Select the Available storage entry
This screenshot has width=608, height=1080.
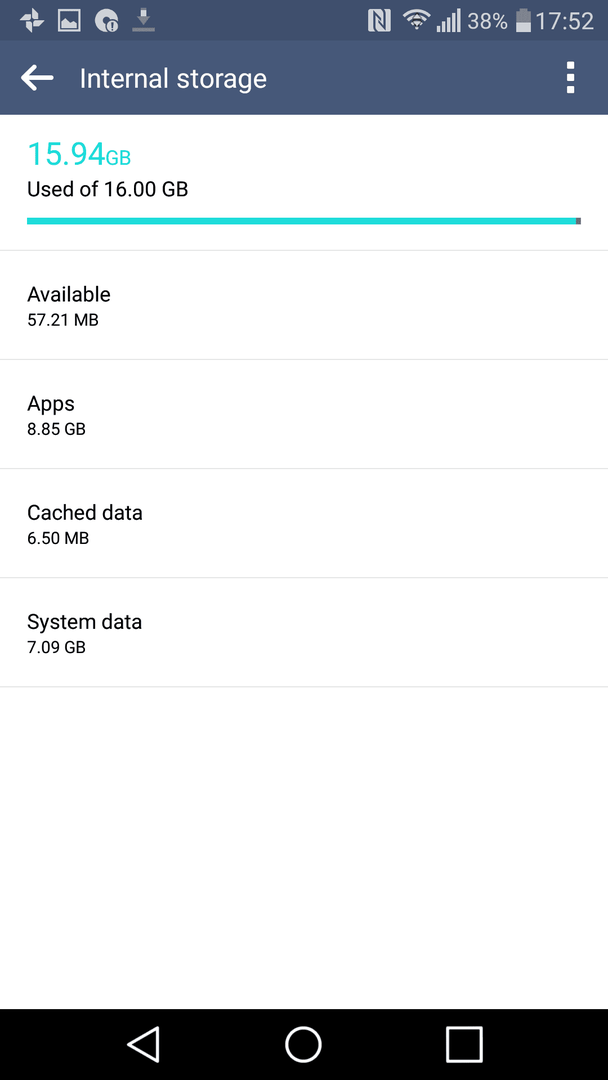point(304,305)
